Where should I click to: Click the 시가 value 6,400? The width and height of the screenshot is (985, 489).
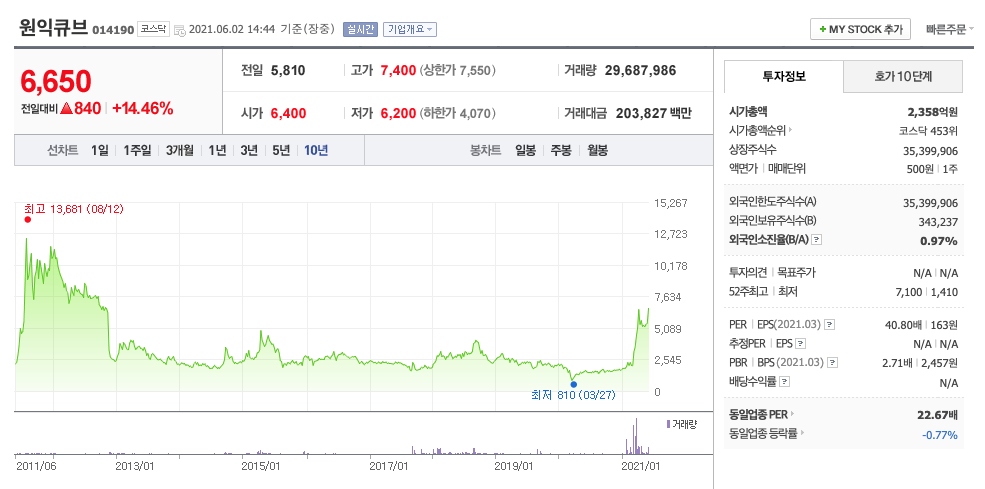click(x=288, y=114)
